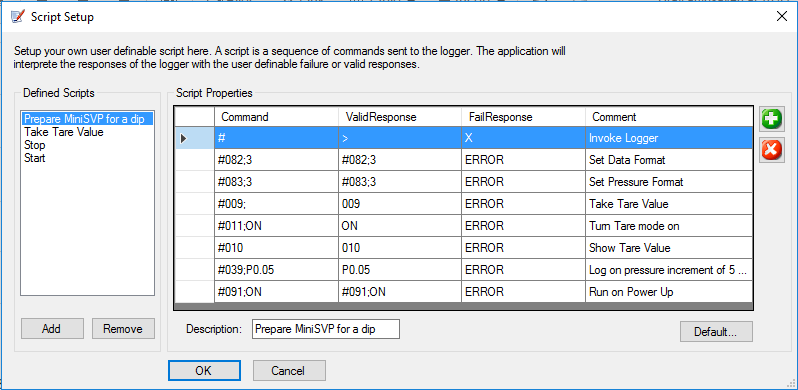
Task: Close the Script Setup dialog
Action: point(782,16)
